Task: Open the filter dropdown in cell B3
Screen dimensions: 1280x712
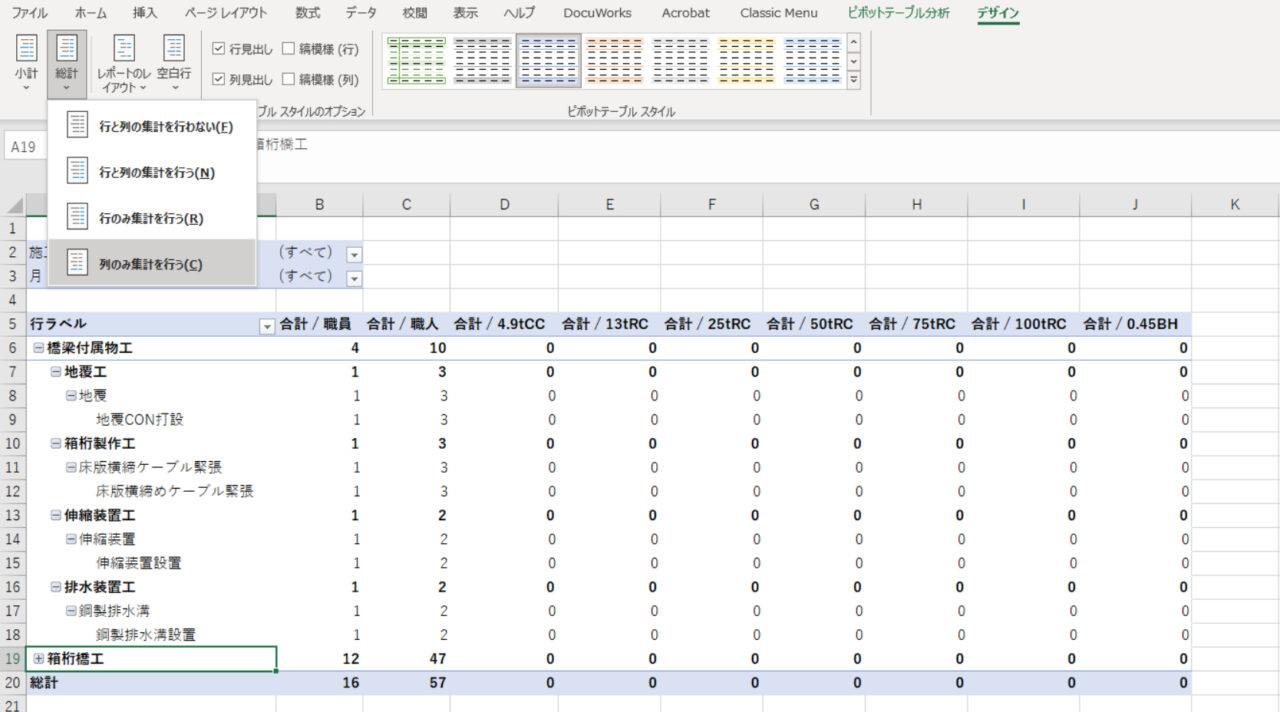Action: tap(354, 278)
